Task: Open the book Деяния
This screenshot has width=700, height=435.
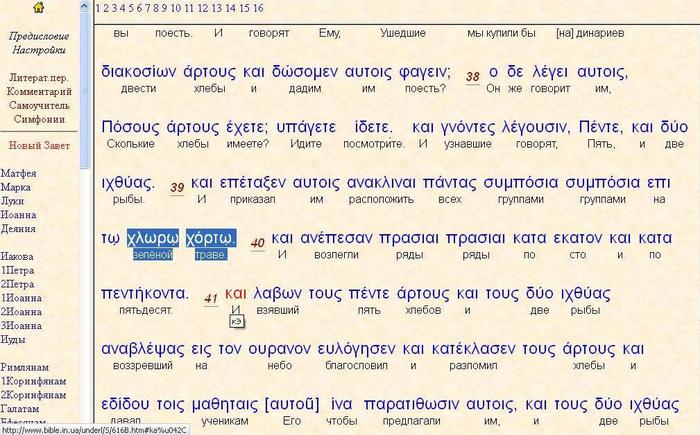Action: [x=18, y=228]
